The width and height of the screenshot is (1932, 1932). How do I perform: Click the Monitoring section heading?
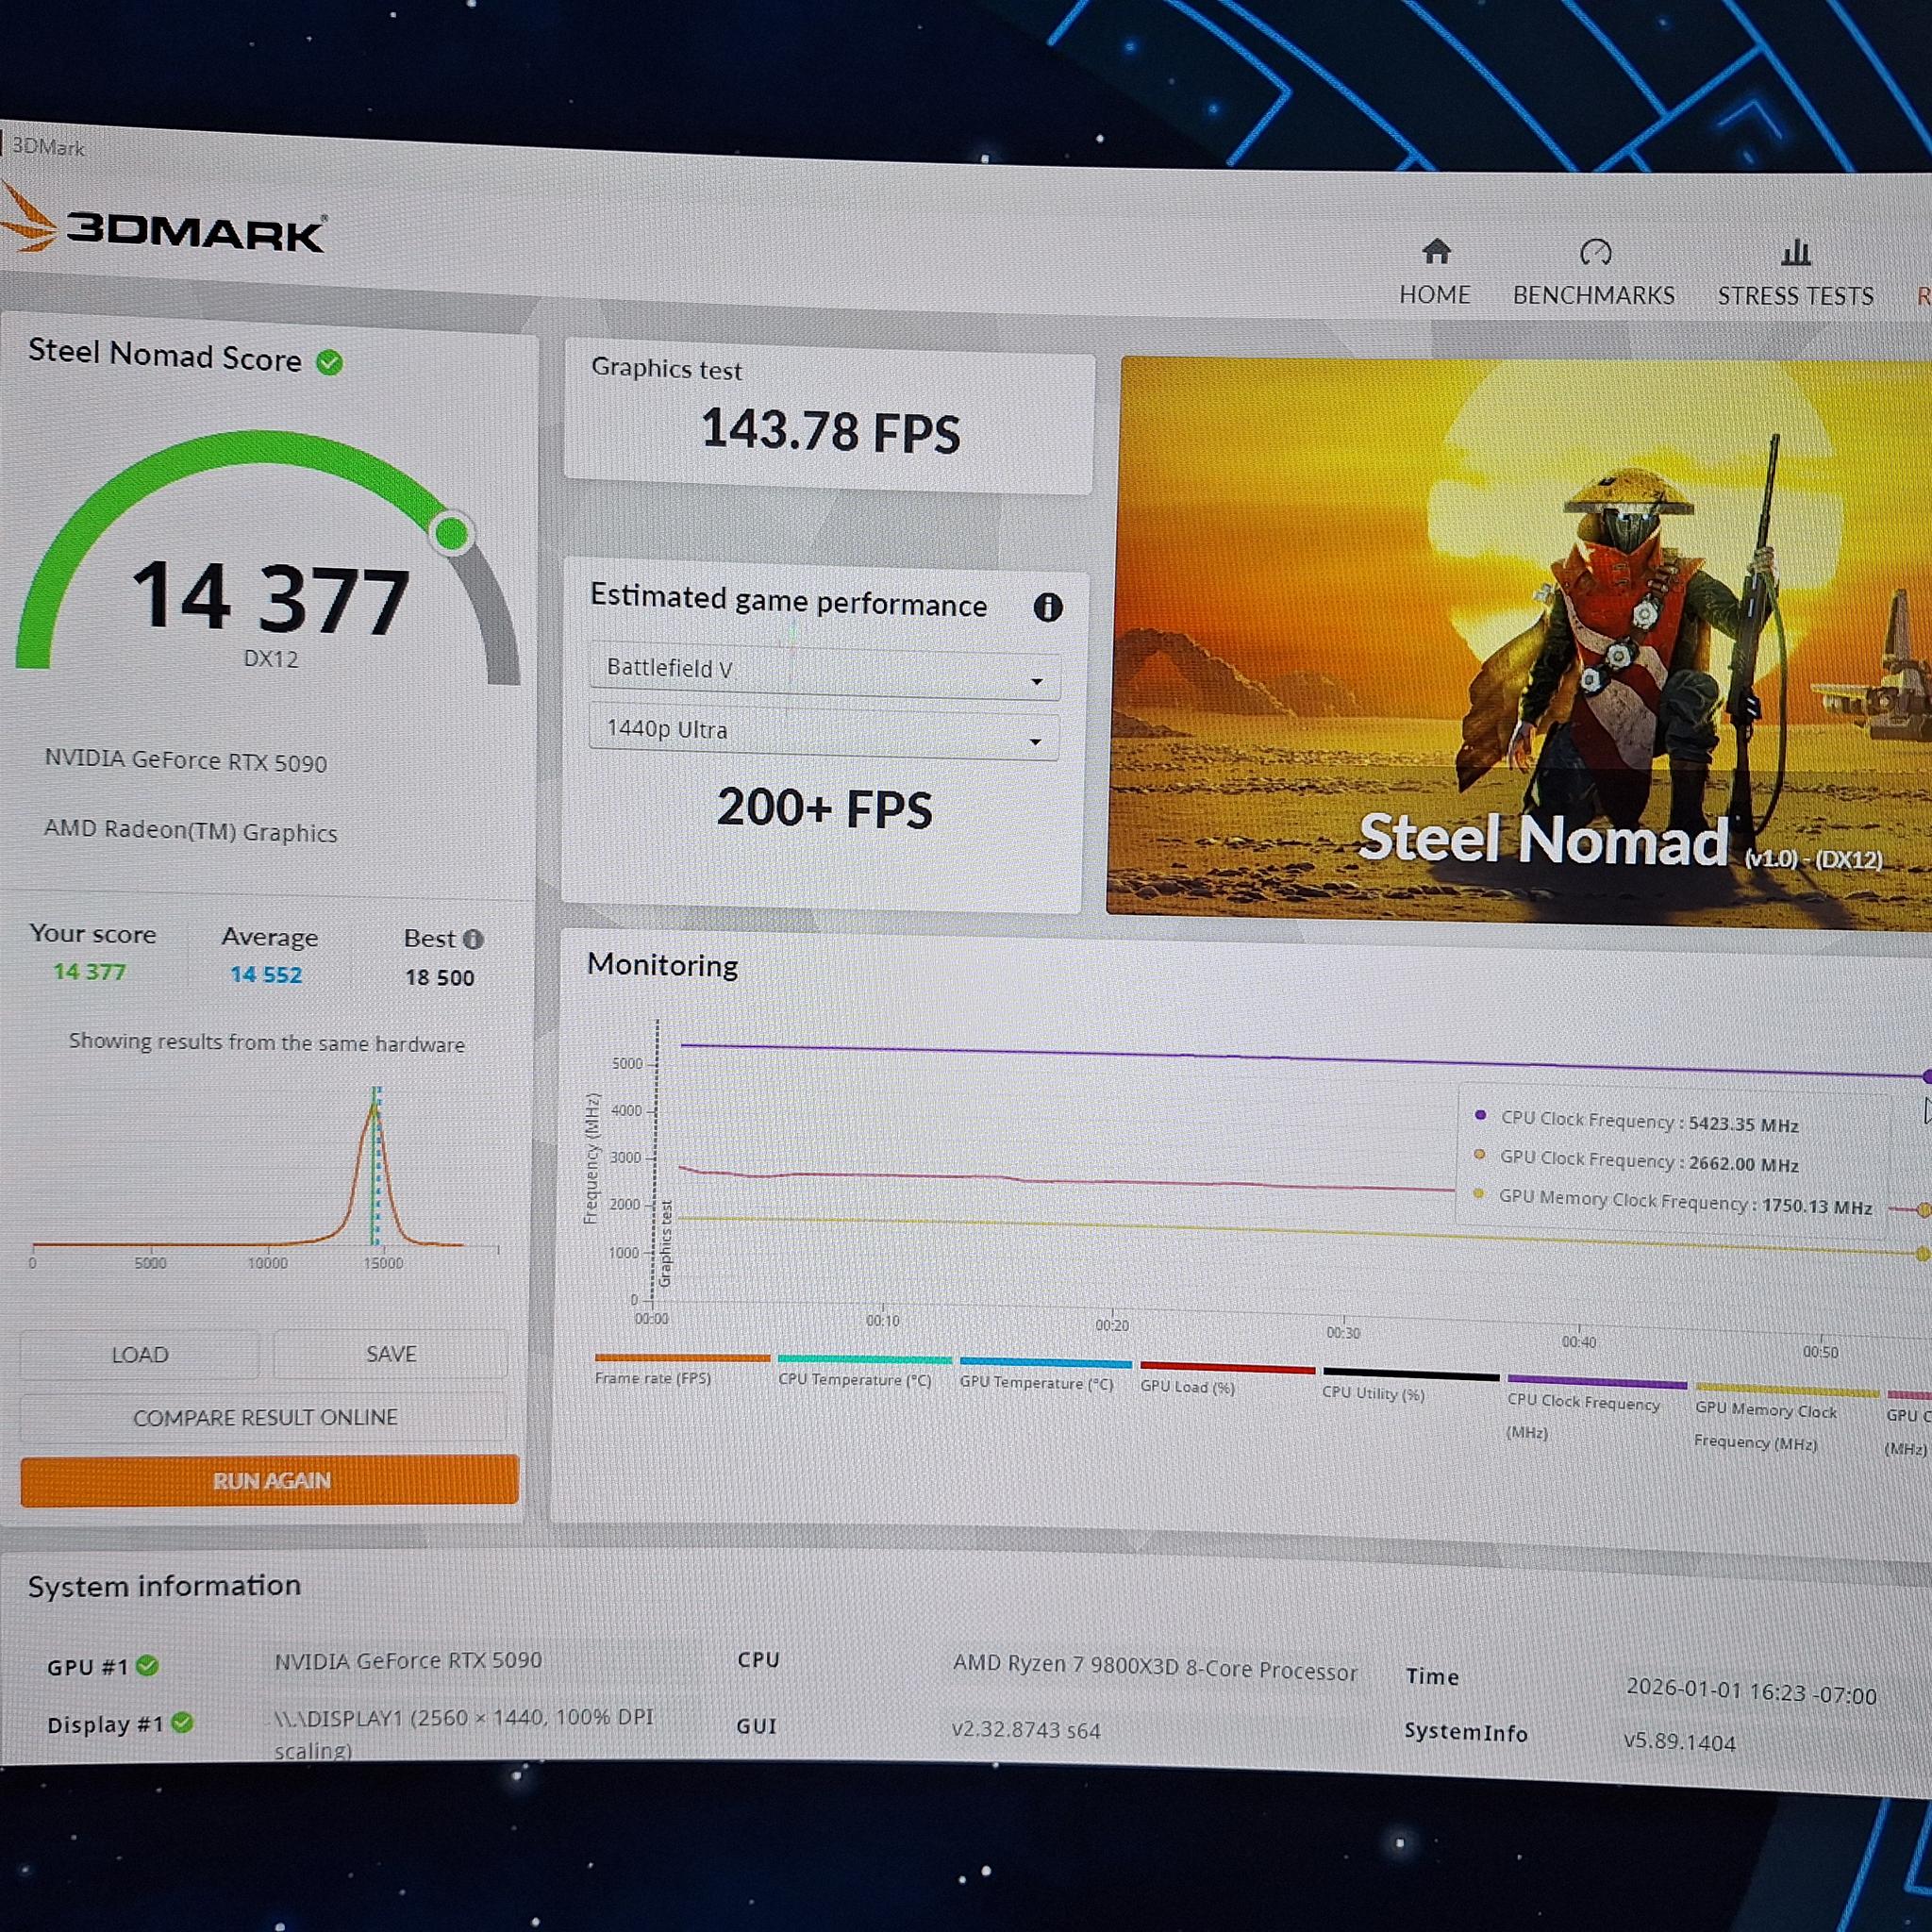(662, 964)
